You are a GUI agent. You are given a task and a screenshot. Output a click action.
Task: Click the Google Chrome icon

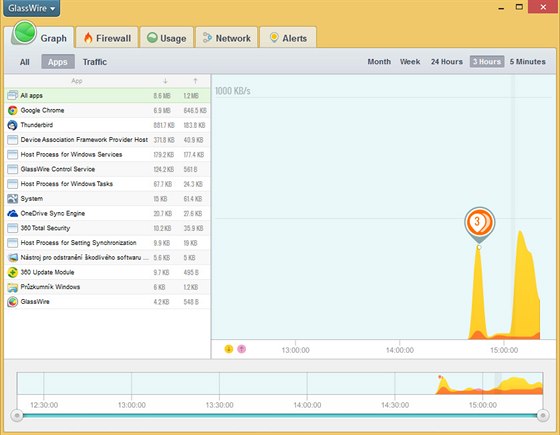(x=12, y=110)
